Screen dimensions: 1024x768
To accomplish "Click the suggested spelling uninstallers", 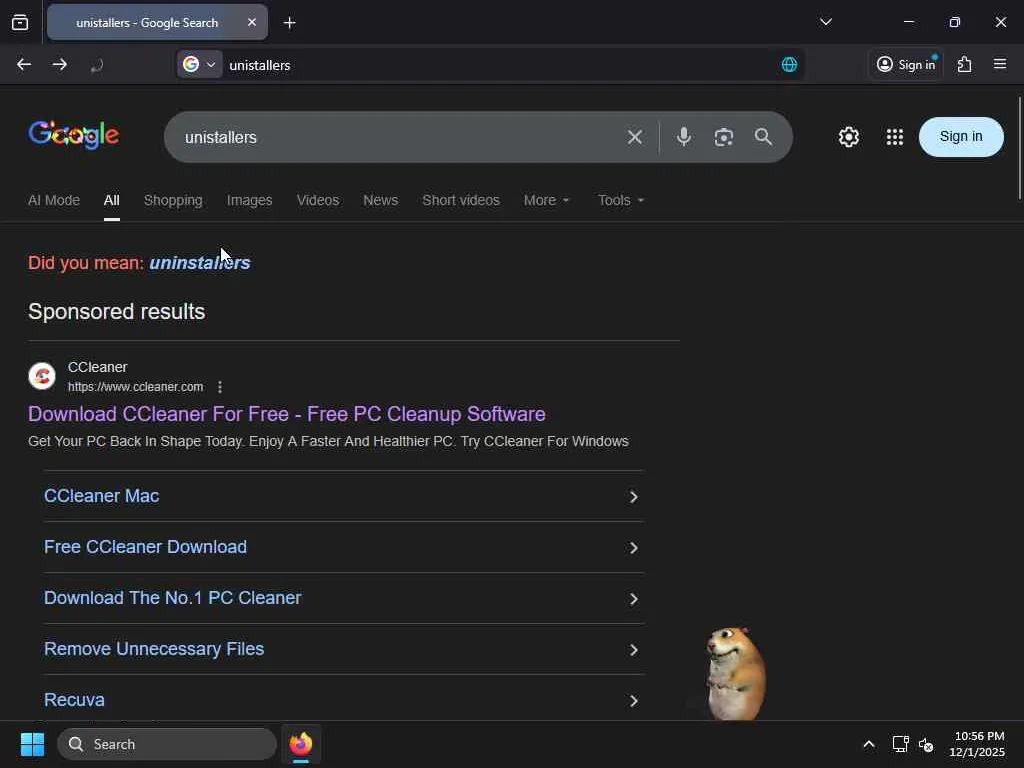I will (200, 263).
